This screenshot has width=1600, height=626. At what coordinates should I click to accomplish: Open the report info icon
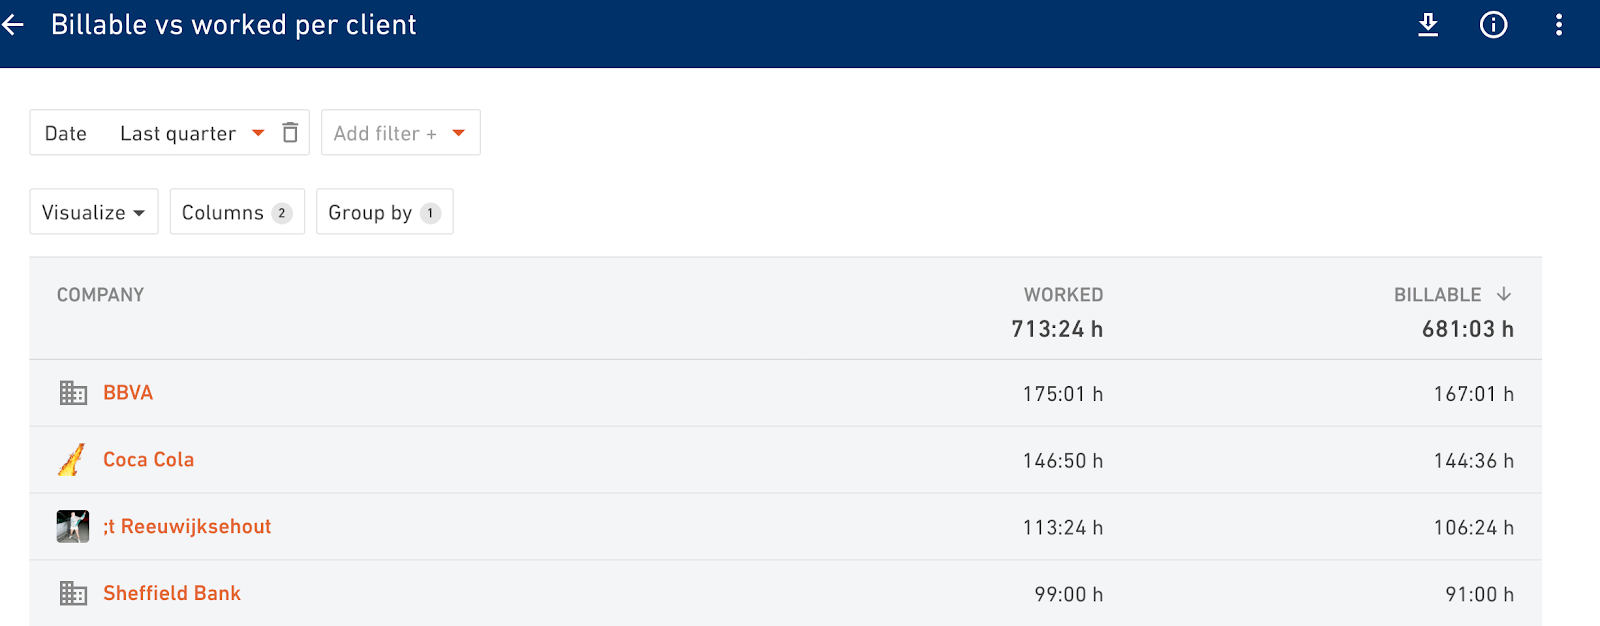pos(1493,25)
